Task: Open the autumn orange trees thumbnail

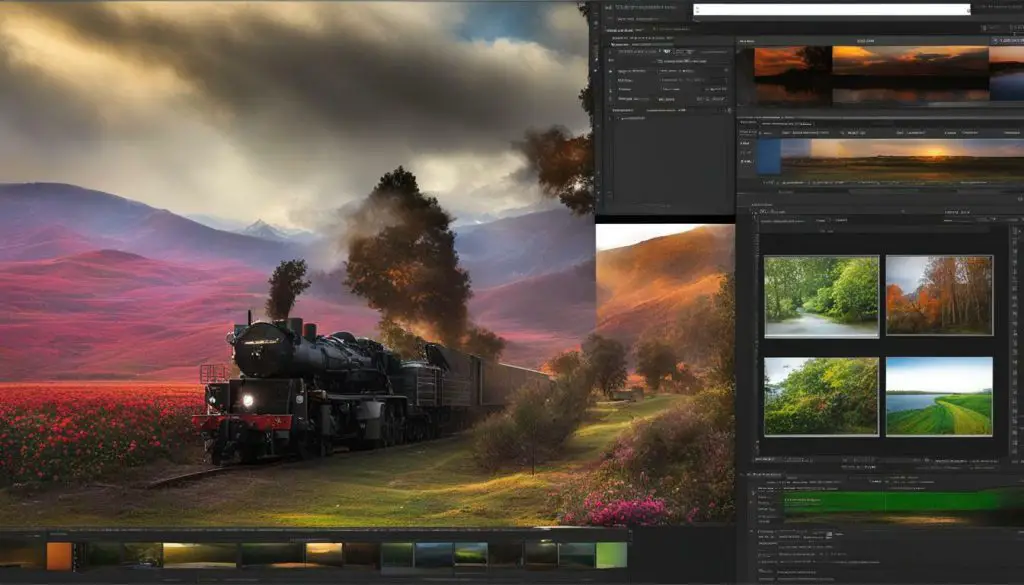Action: [939, 295]
